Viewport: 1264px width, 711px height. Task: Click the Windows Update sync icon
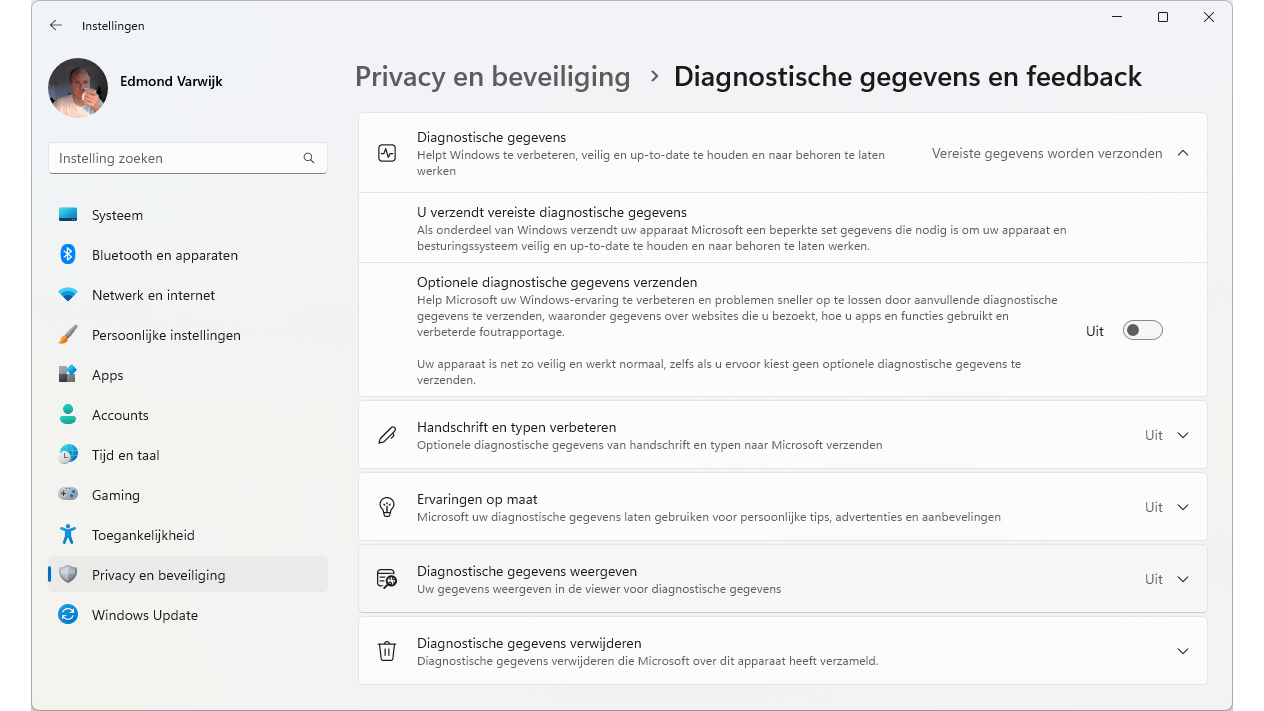68,615
